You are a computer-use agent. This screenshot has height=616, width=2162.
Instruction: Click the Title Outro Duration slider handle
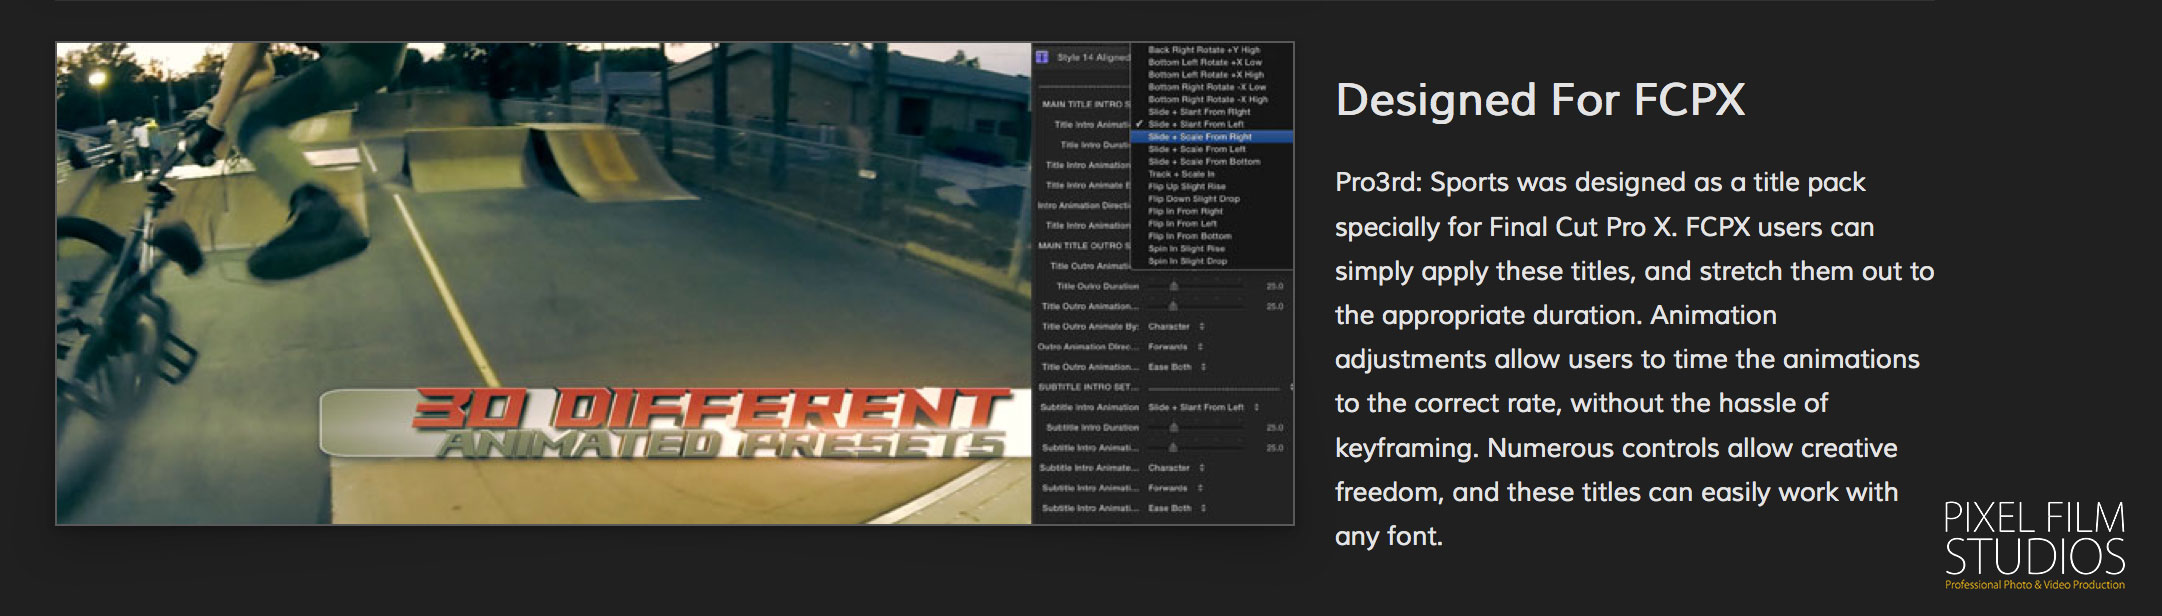[x=1173, y=286]
